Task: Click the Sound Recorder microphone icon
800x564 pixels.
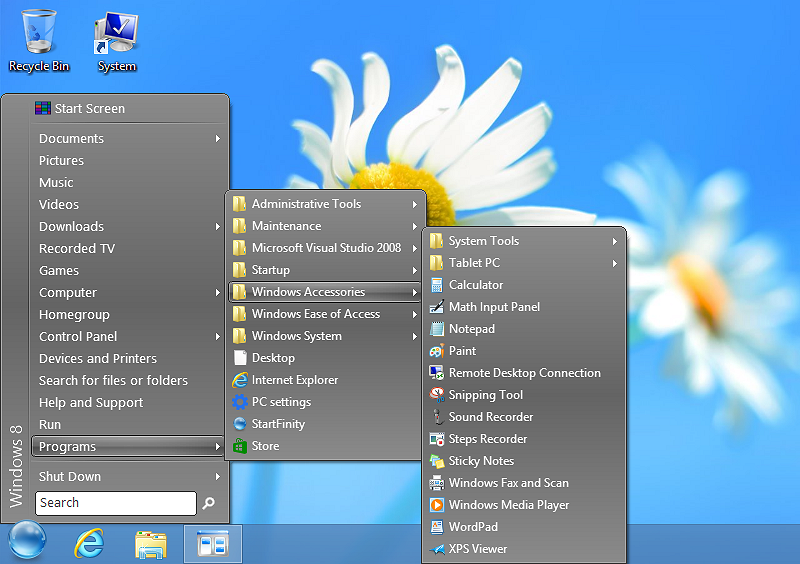Action: [437, 416]
